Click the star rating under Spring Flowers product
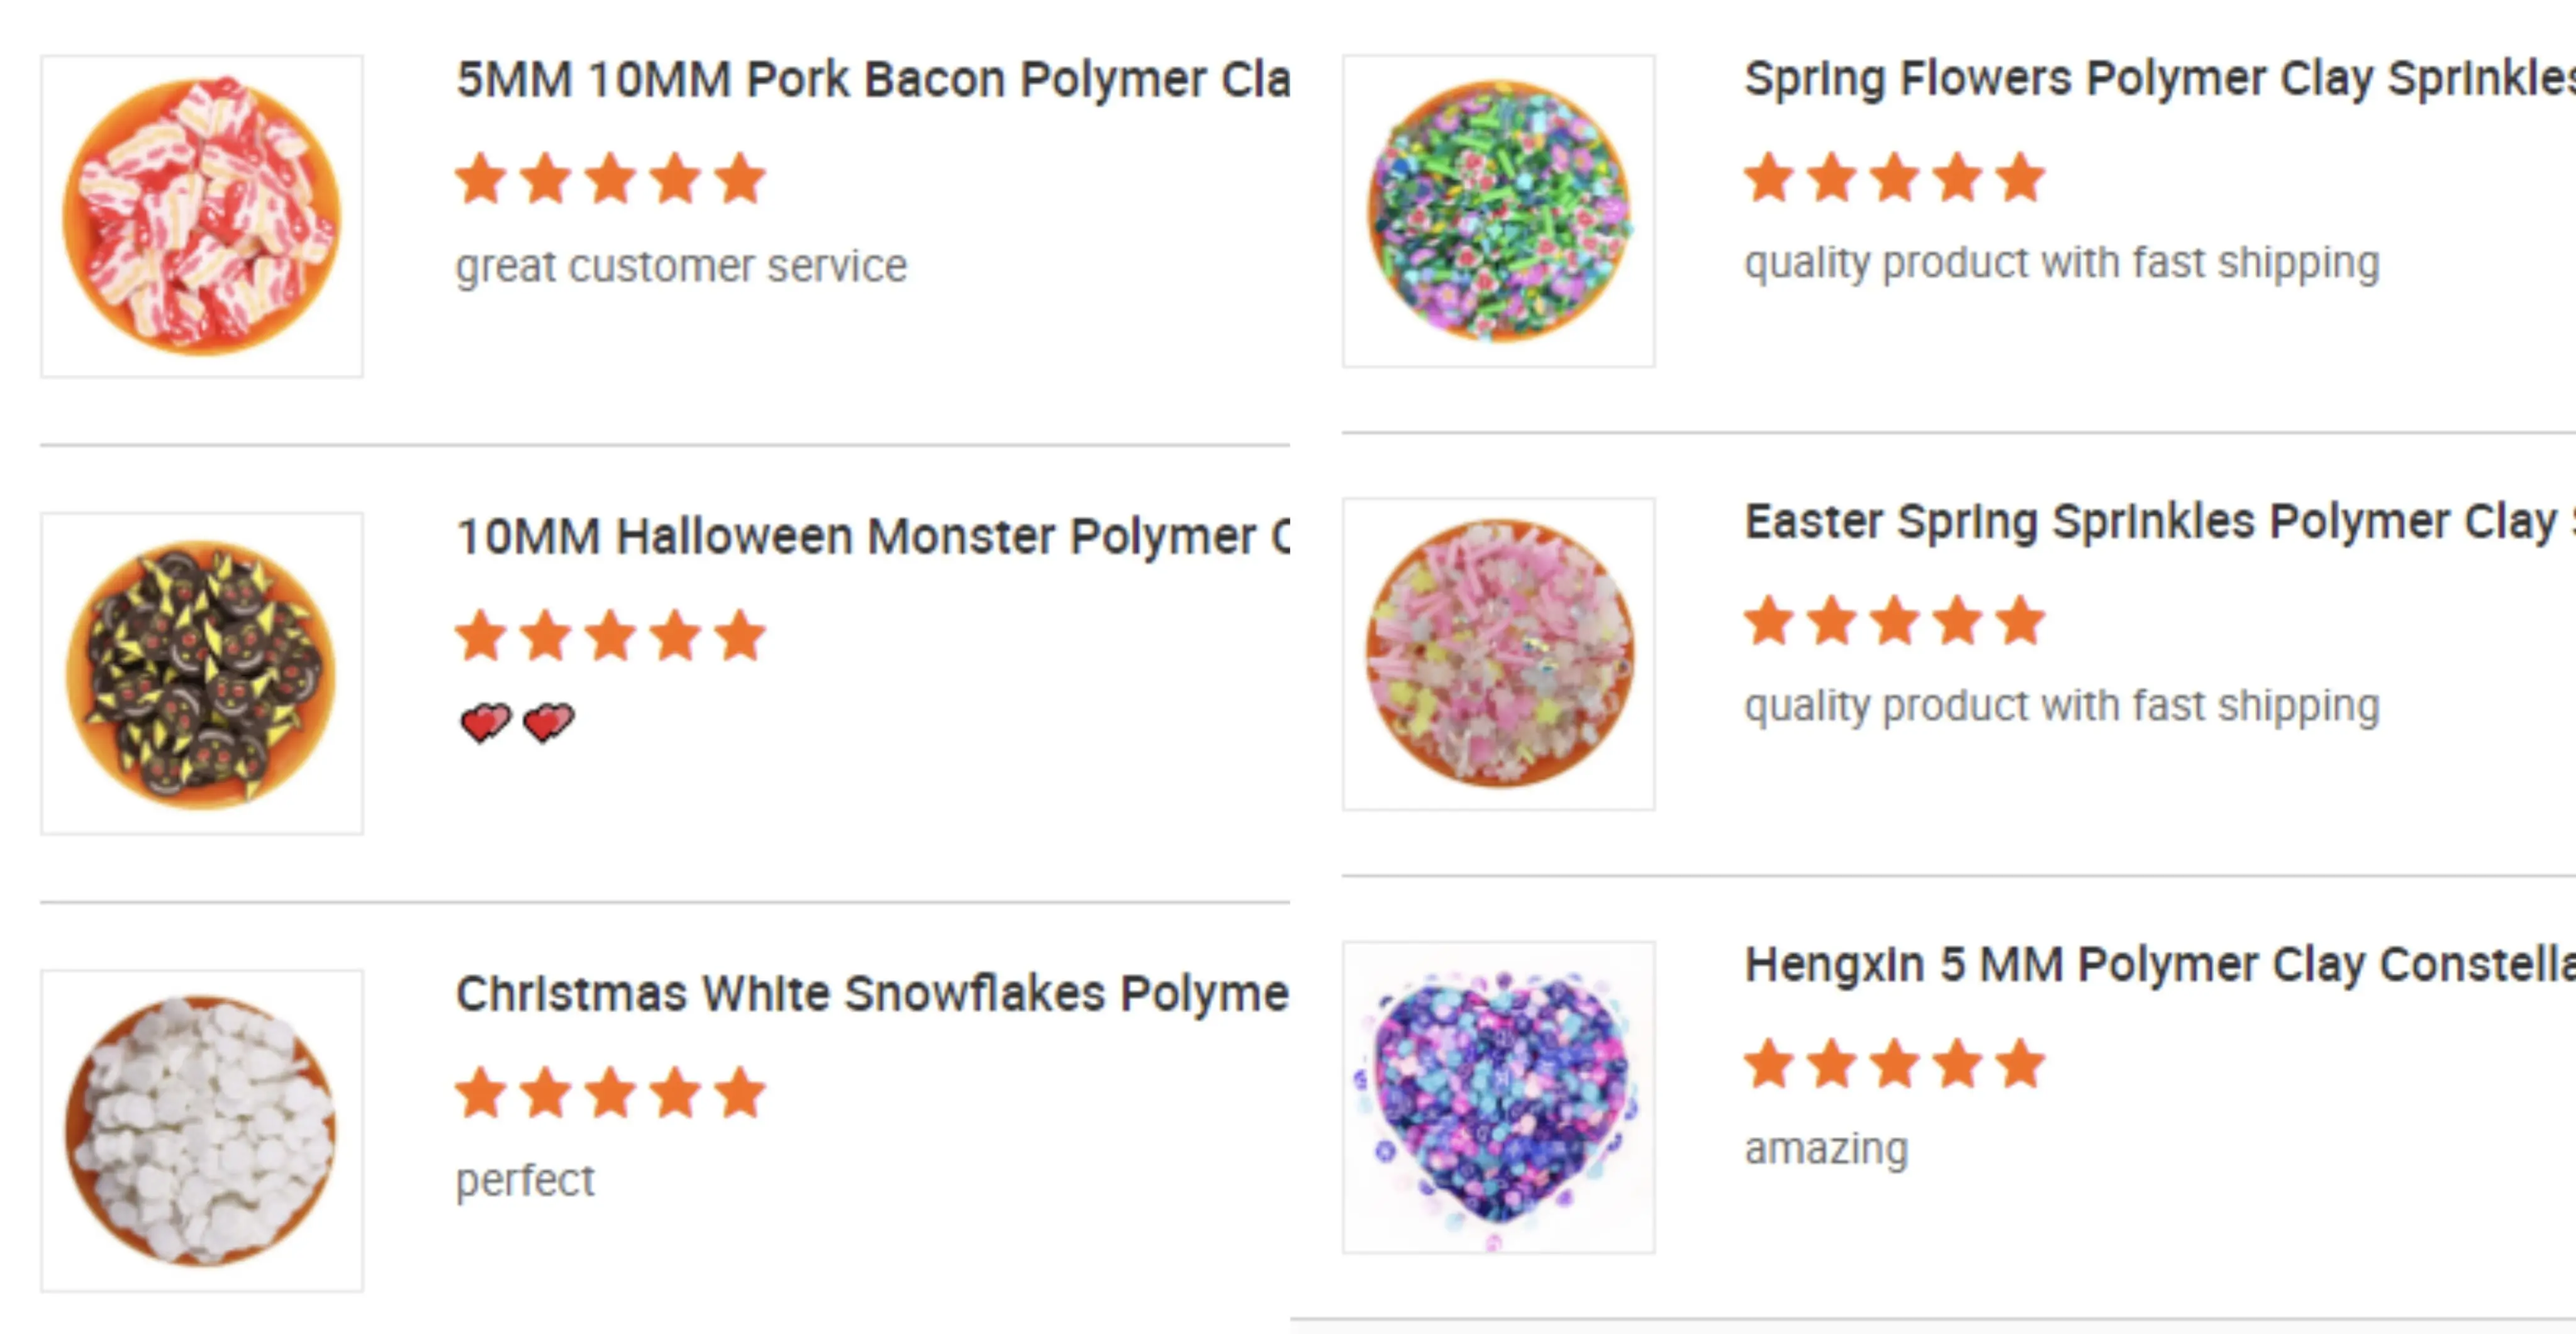The height and width of the screenshot is (1334, 2576). (1894, 178)
